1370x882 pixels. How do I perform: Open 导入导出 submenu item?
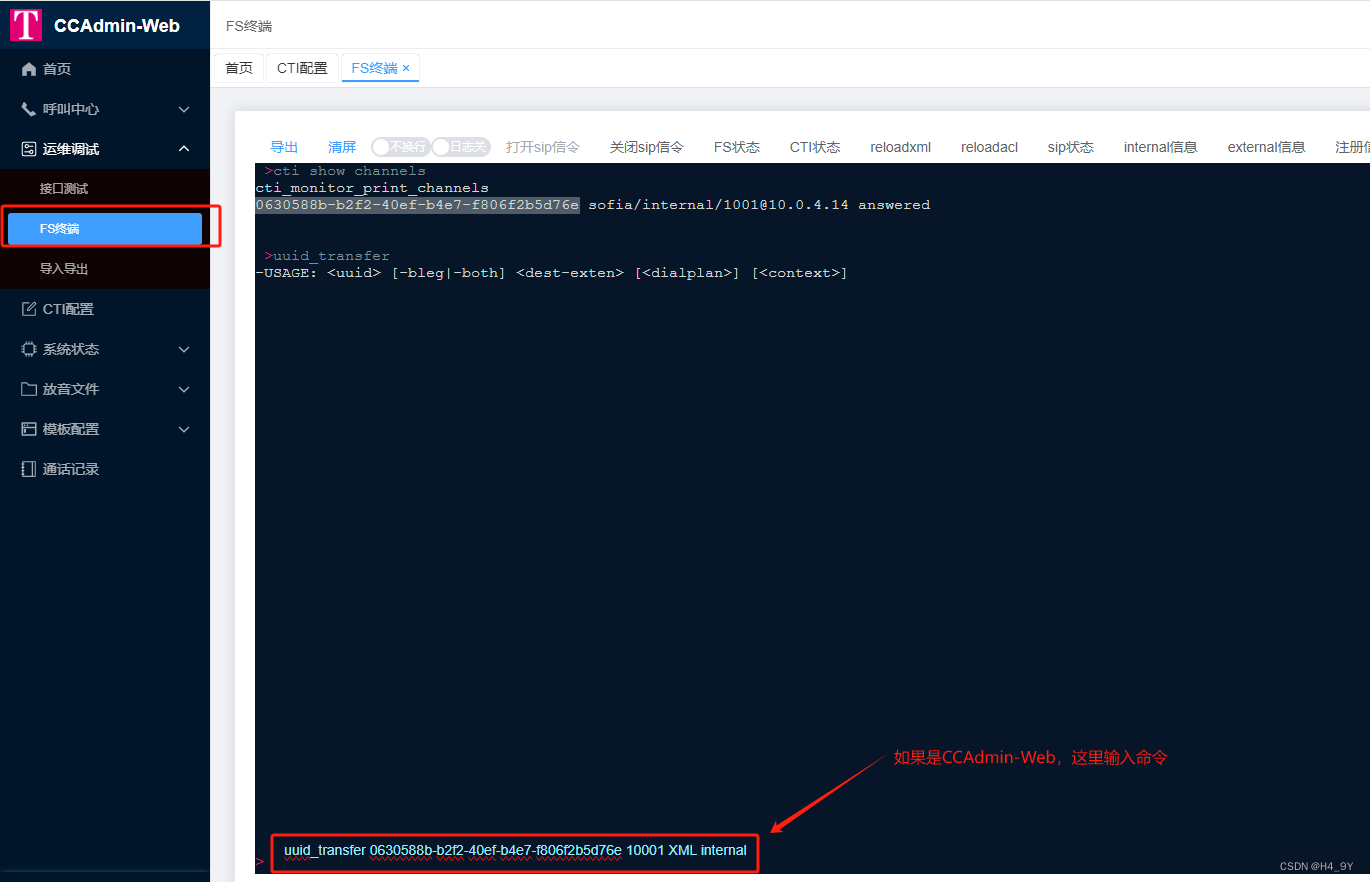click(105, 269)
